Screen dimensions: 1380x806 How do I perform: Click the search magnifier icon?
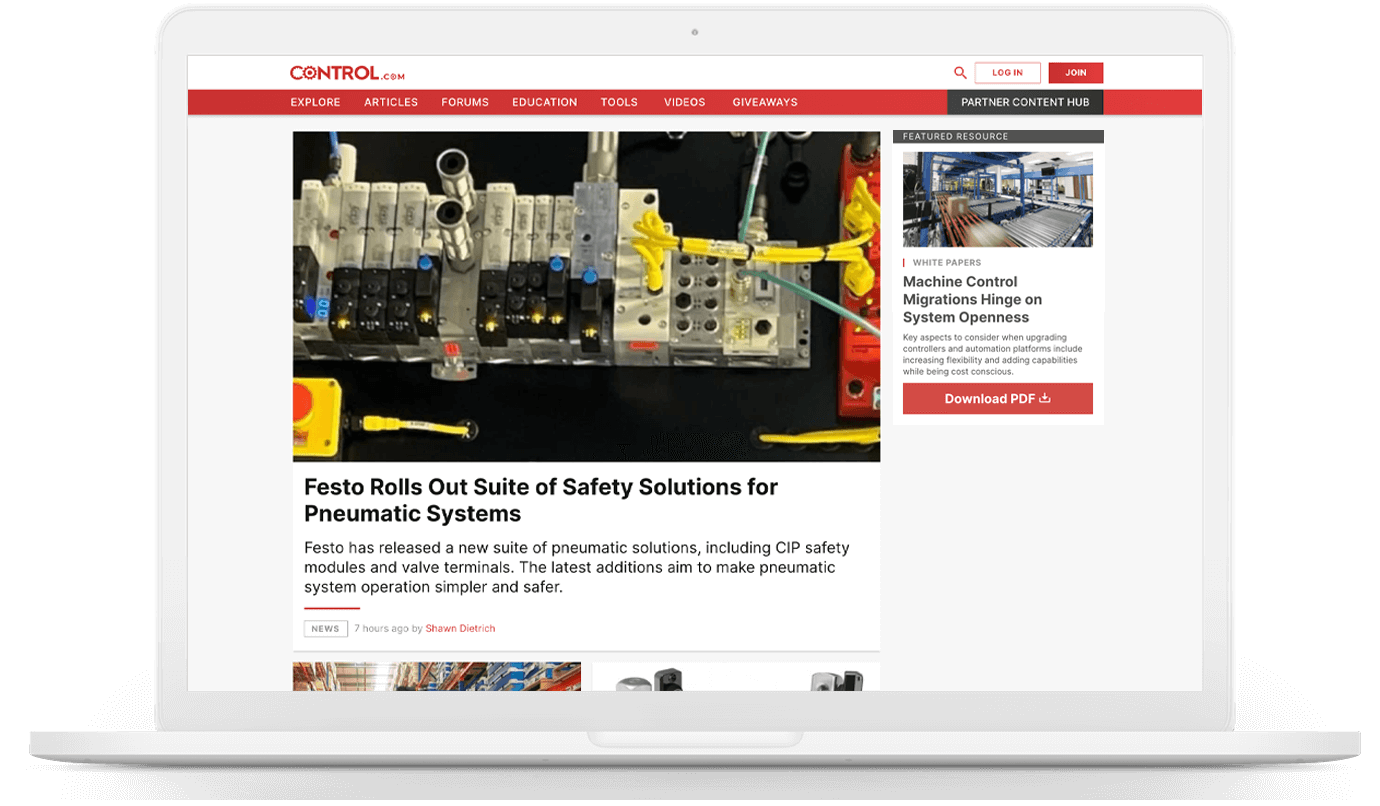click(960, 73)
